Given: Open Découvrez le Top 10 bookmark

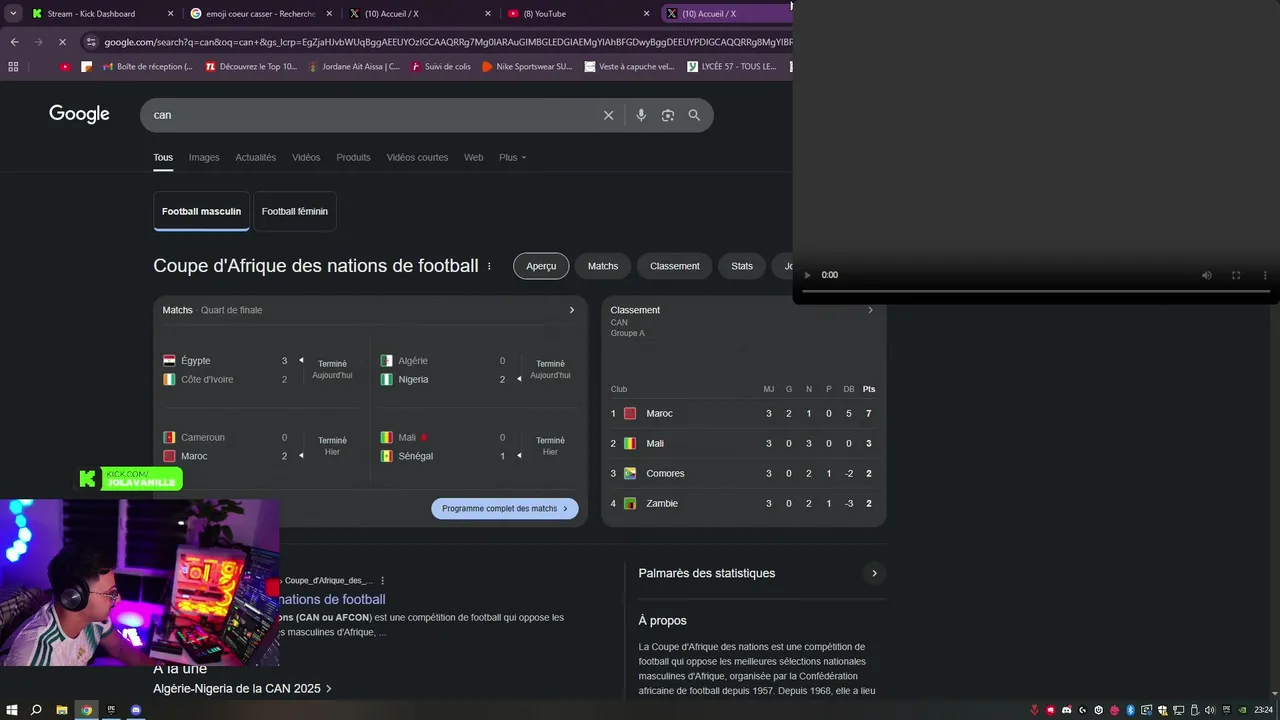Looking at the screenshot, I should pyautogui.click(x=251, y=67).
